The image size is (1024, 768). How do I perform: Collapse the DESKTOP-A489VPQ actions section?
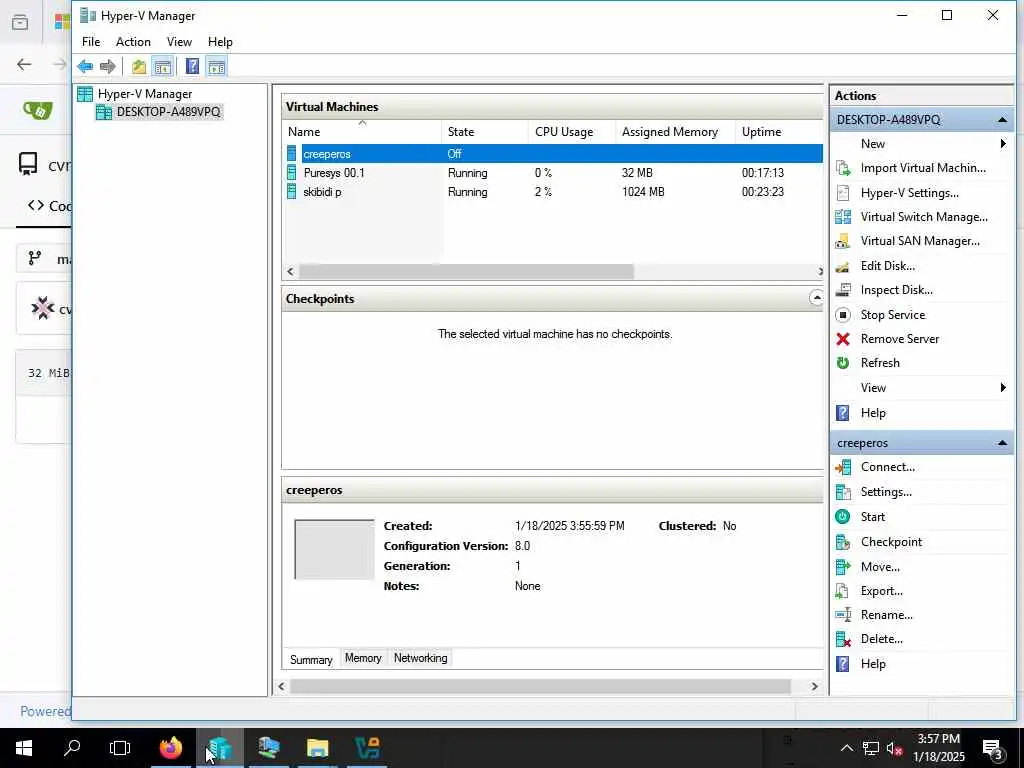pyautogui.click(x=1002, y=120)
